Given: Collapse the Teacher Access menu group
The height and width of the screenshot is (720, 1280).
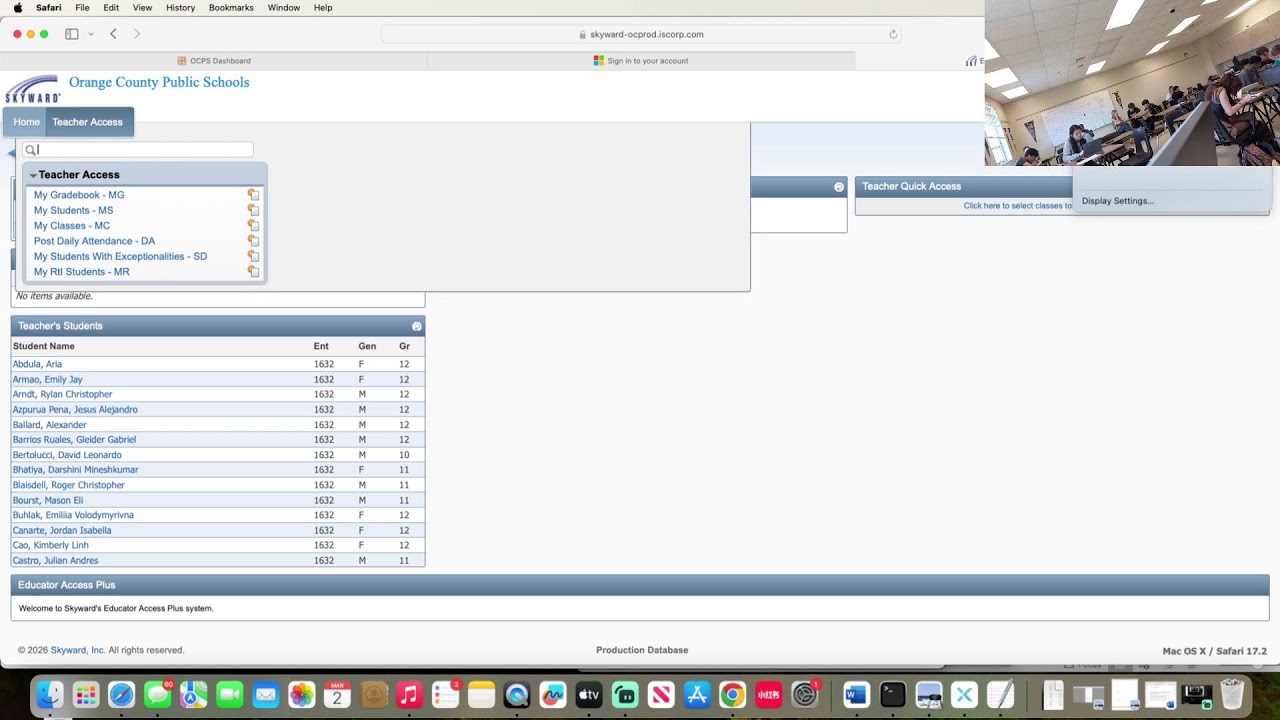Looking at the screenshot, I should [33, 175].
